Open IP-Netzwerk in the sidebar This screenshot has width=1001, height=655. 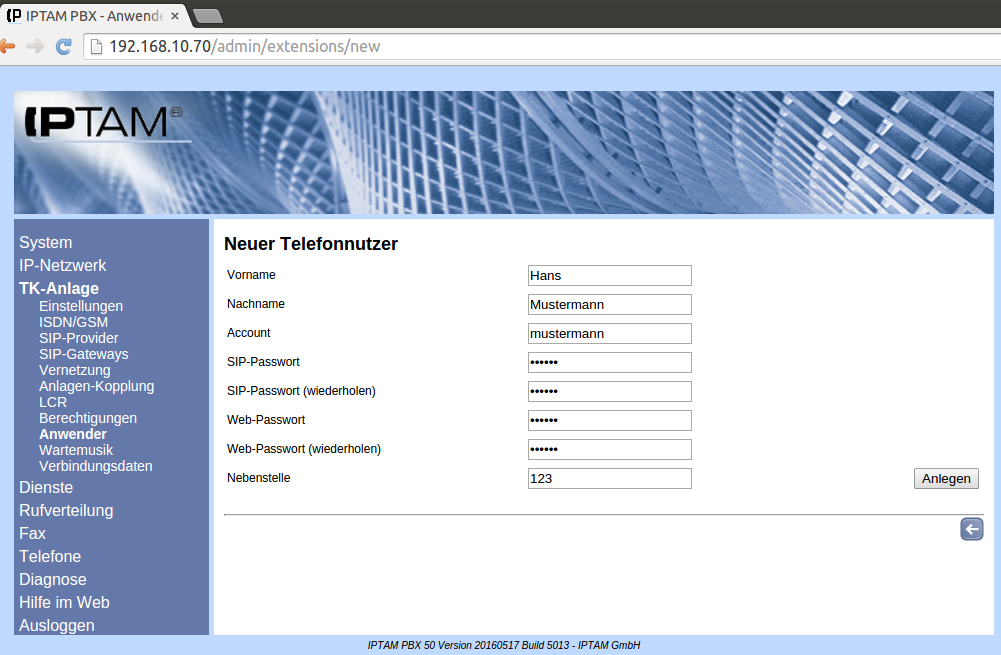(x=62, y=265)
